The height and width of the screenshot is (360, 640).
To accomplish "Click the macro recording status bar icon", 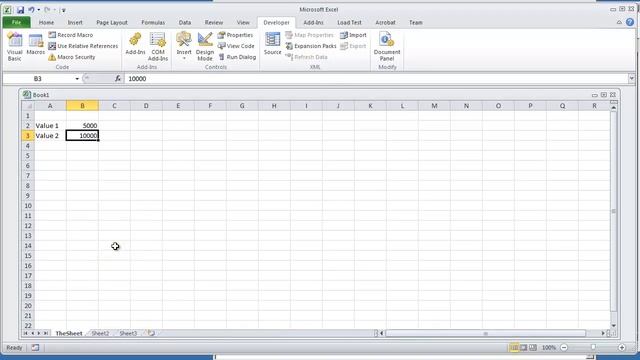I will (x=36, y=348).
